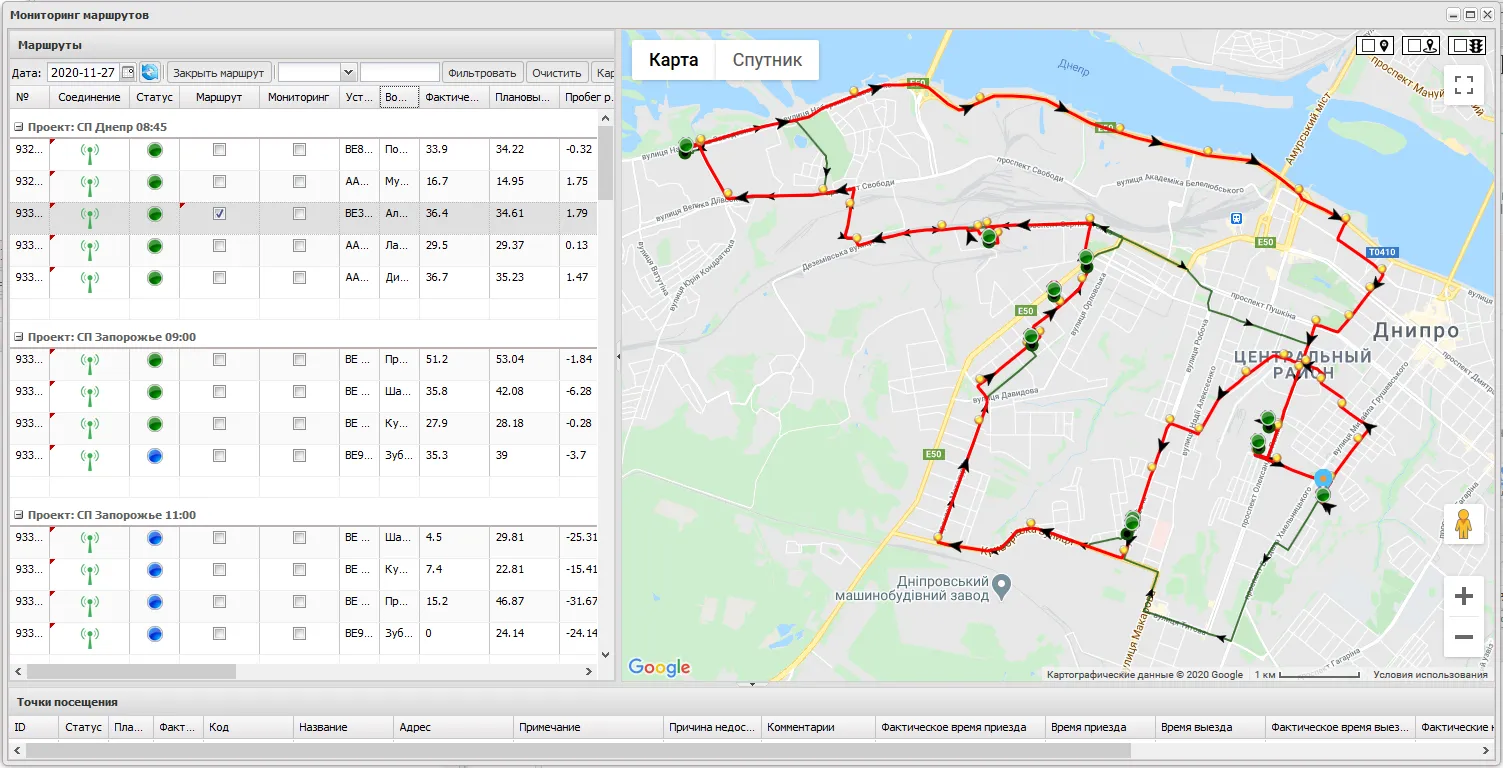Click the Google logo on the map
The height and width of the screenshot is (768, 1503).
point(659,667)
